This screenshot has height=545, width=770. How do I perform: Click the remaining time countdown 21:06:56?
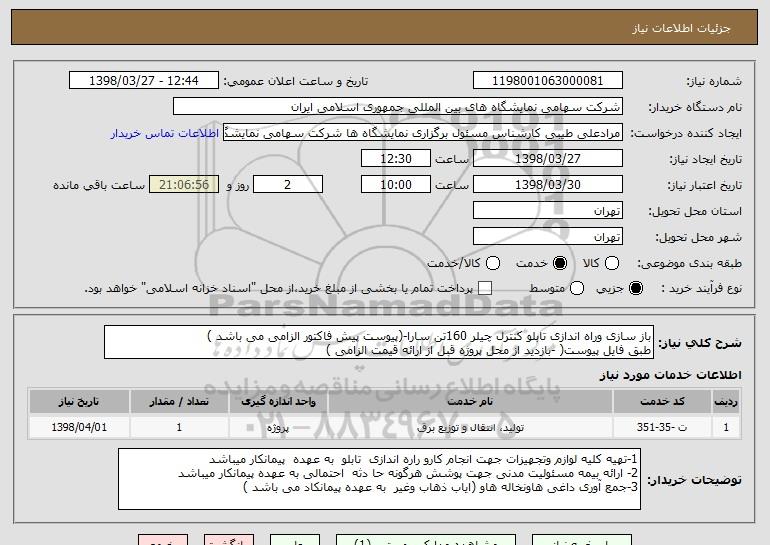click(x=184, y=185)
